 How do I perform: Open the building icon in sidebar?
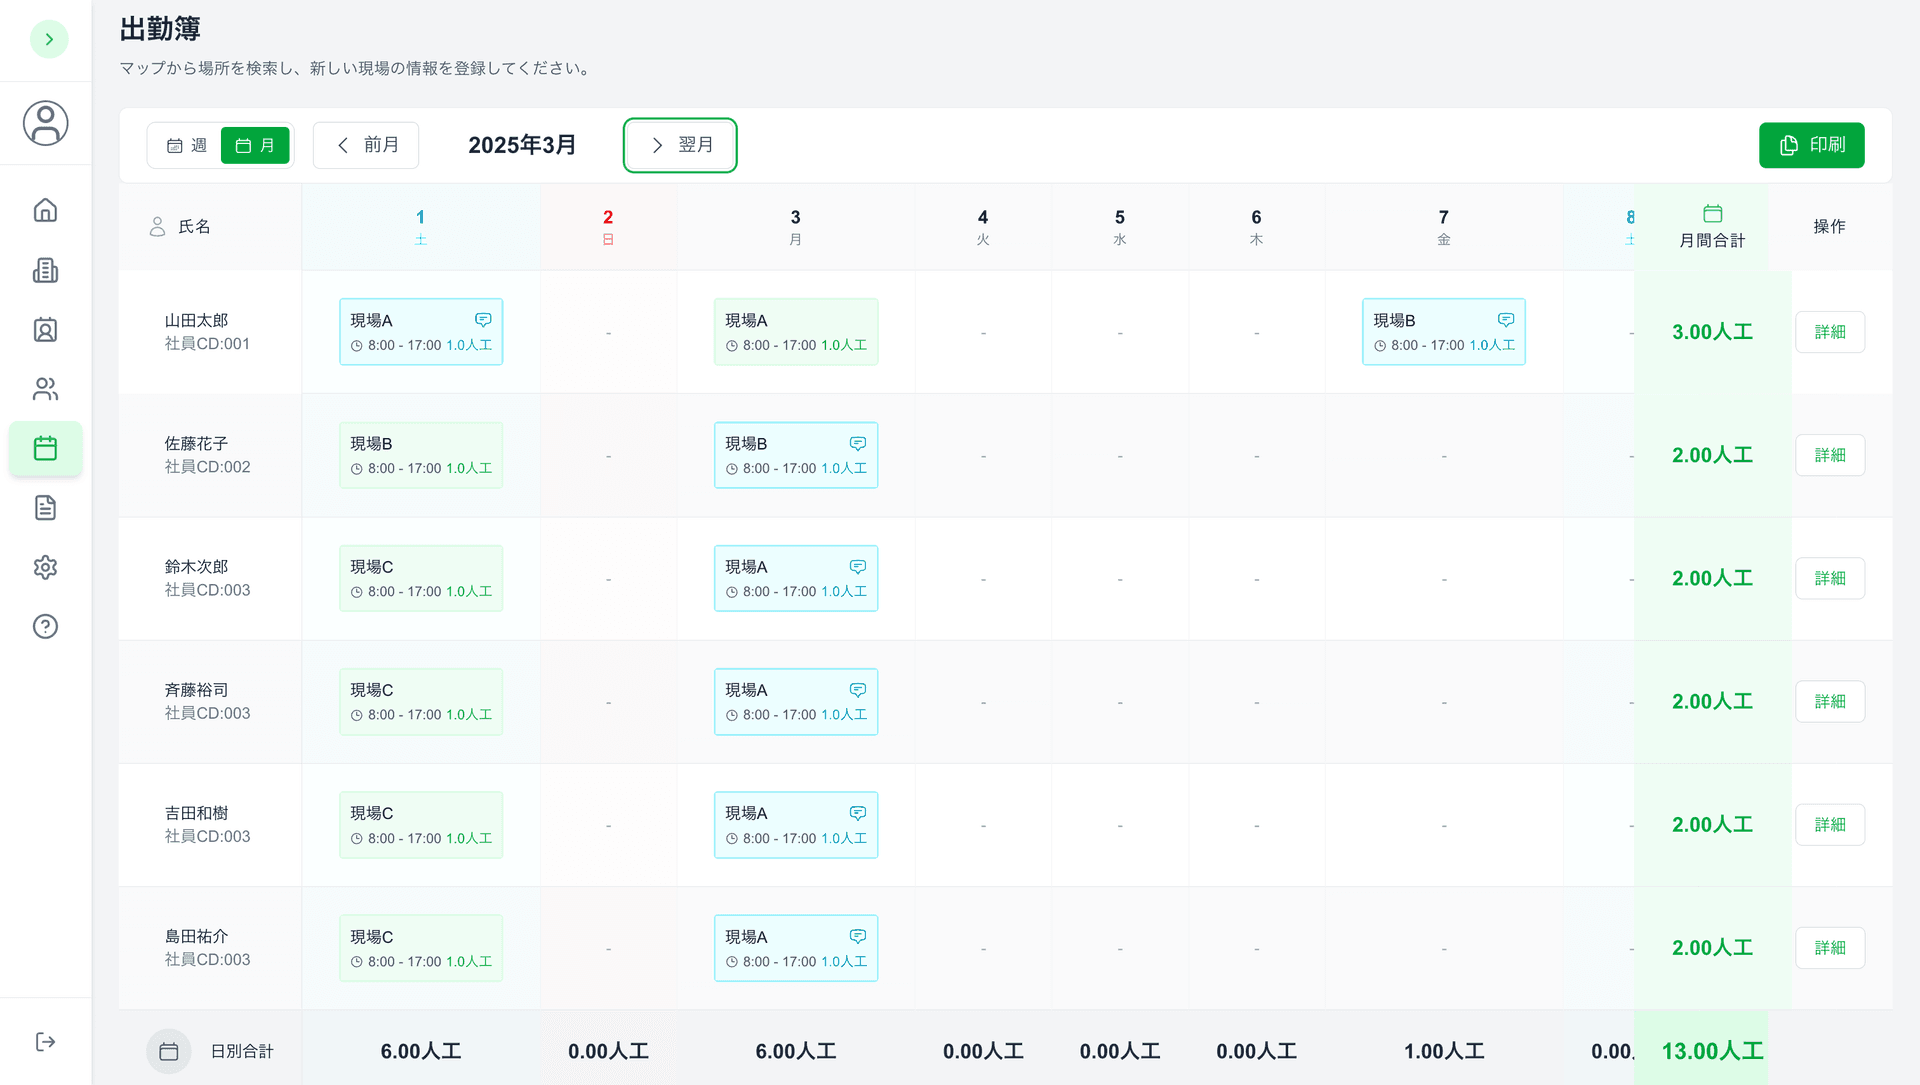click(x=45, y=270)
